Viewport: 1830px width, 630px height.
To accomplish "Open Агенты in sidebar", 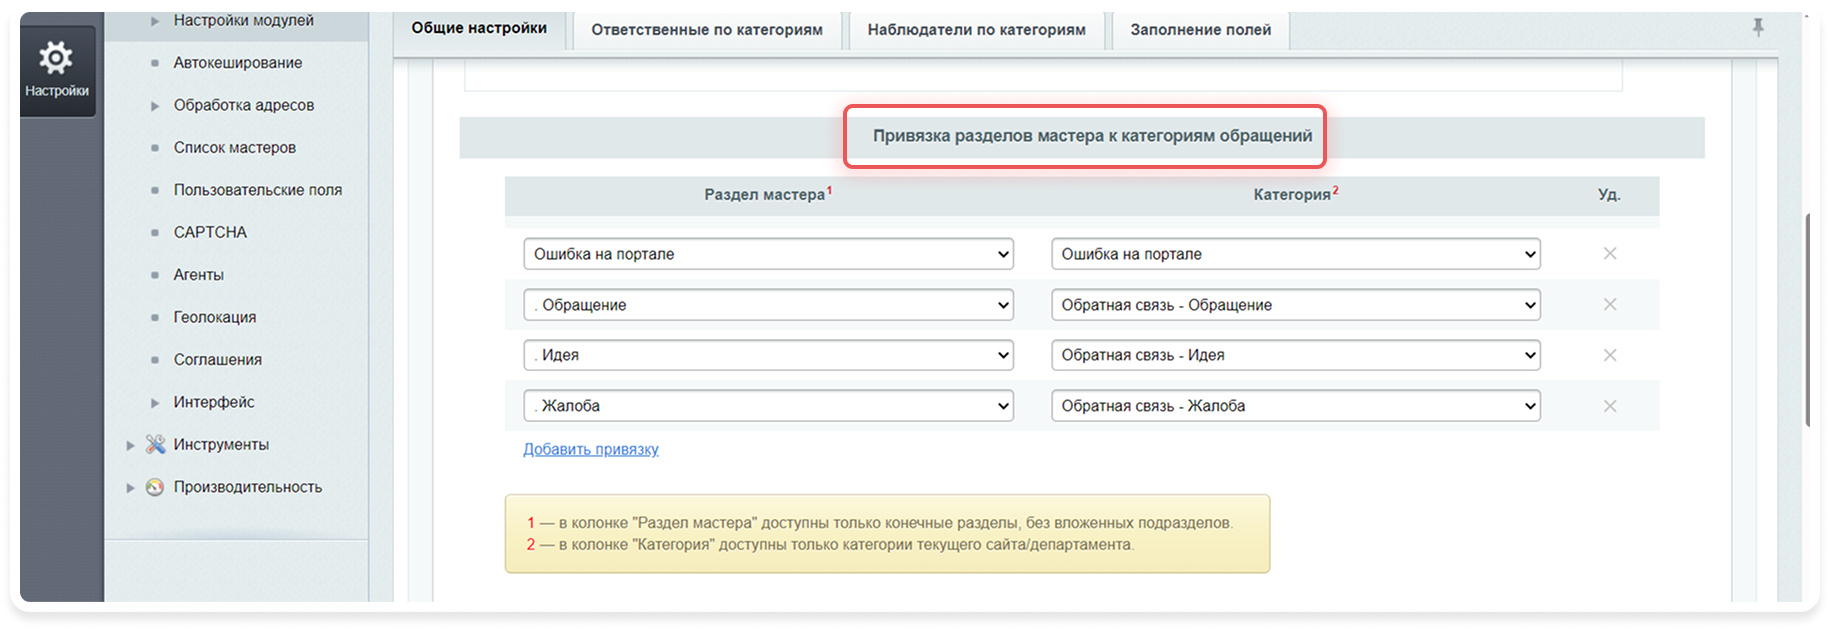I will click(199, 275).
